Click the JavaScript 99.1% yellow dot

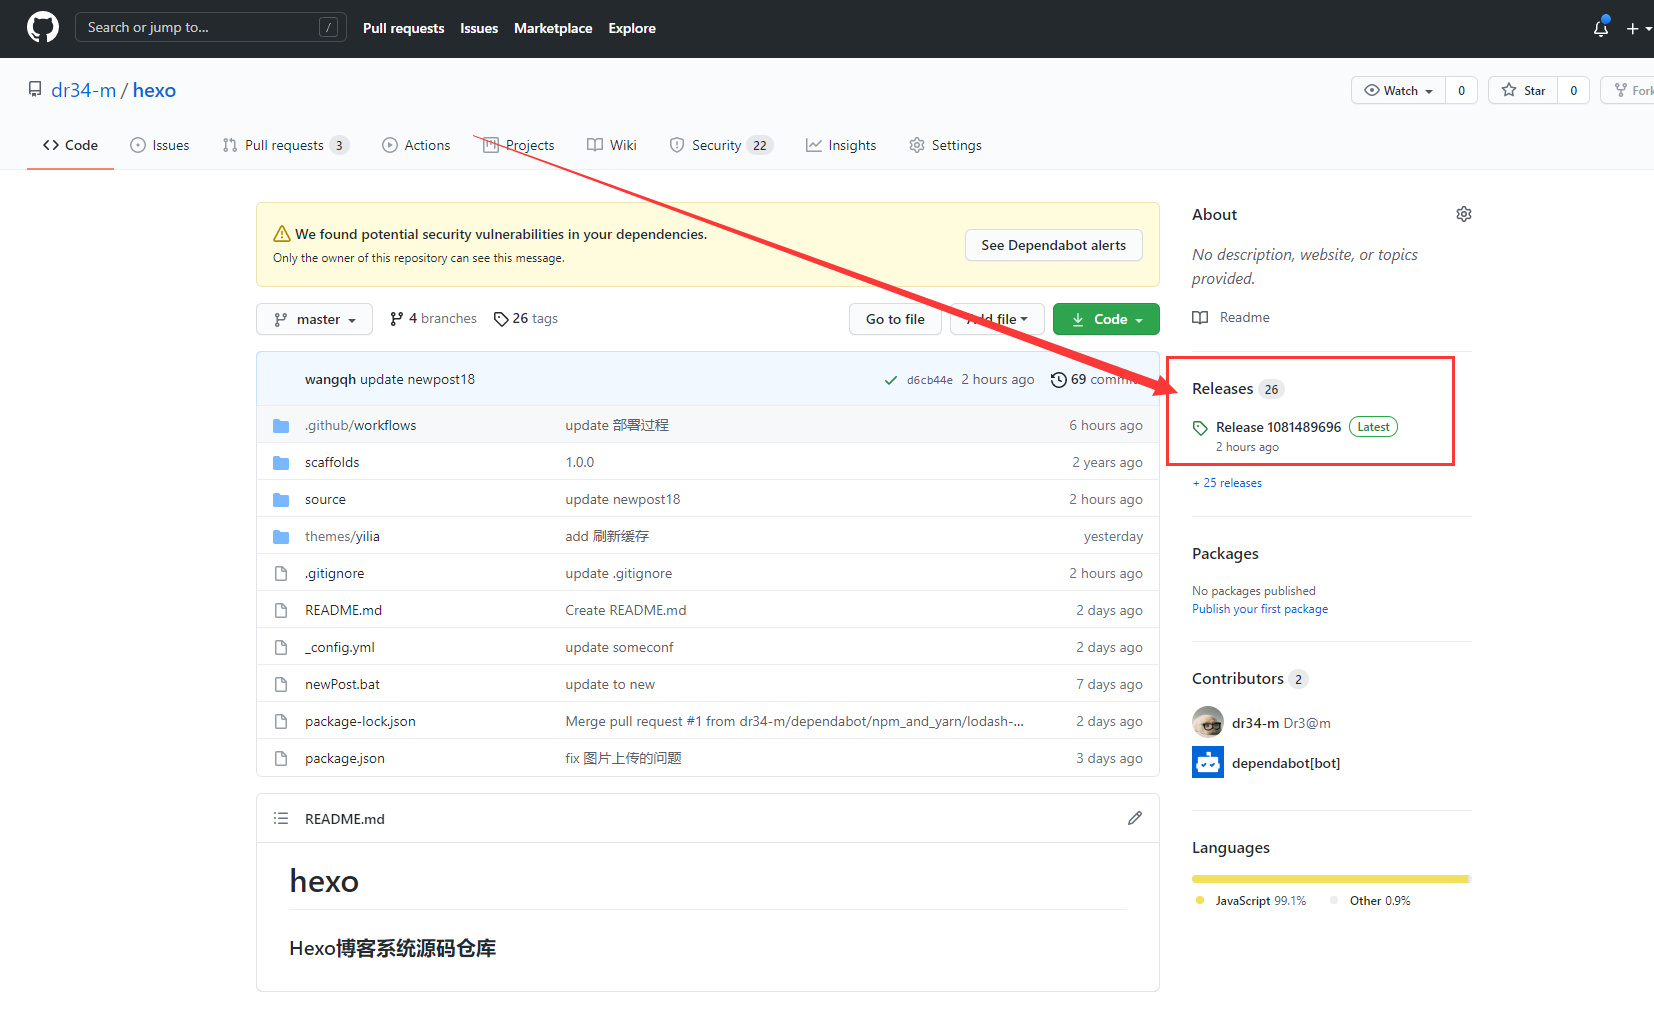pyautogui.click(x=1200, y=900)
